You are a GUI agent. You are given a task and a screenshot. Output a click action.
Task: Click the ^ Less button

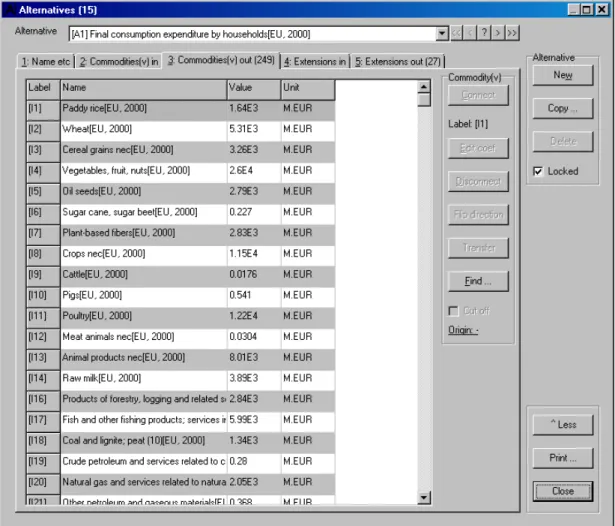click(562, 425)
